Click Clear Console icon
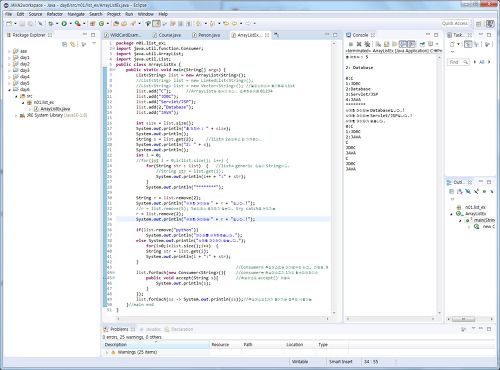500x370 pixels. (x=378, y=44)
